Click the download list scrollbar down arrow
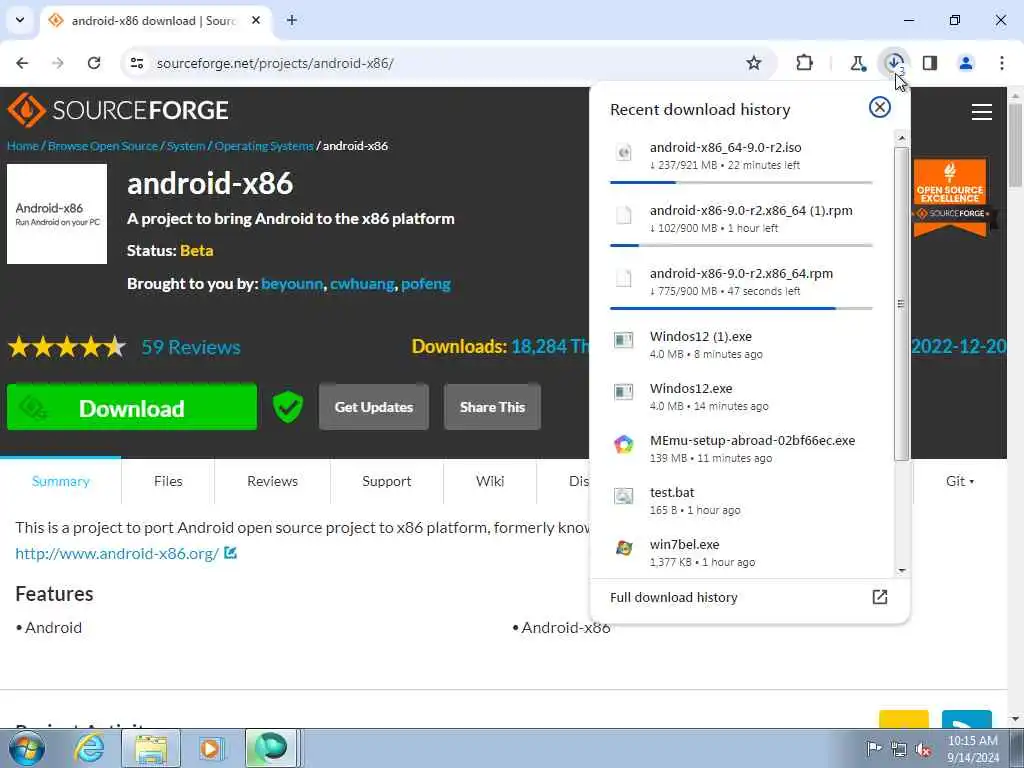The image size is (1024, 768). (x=901, y=571)
